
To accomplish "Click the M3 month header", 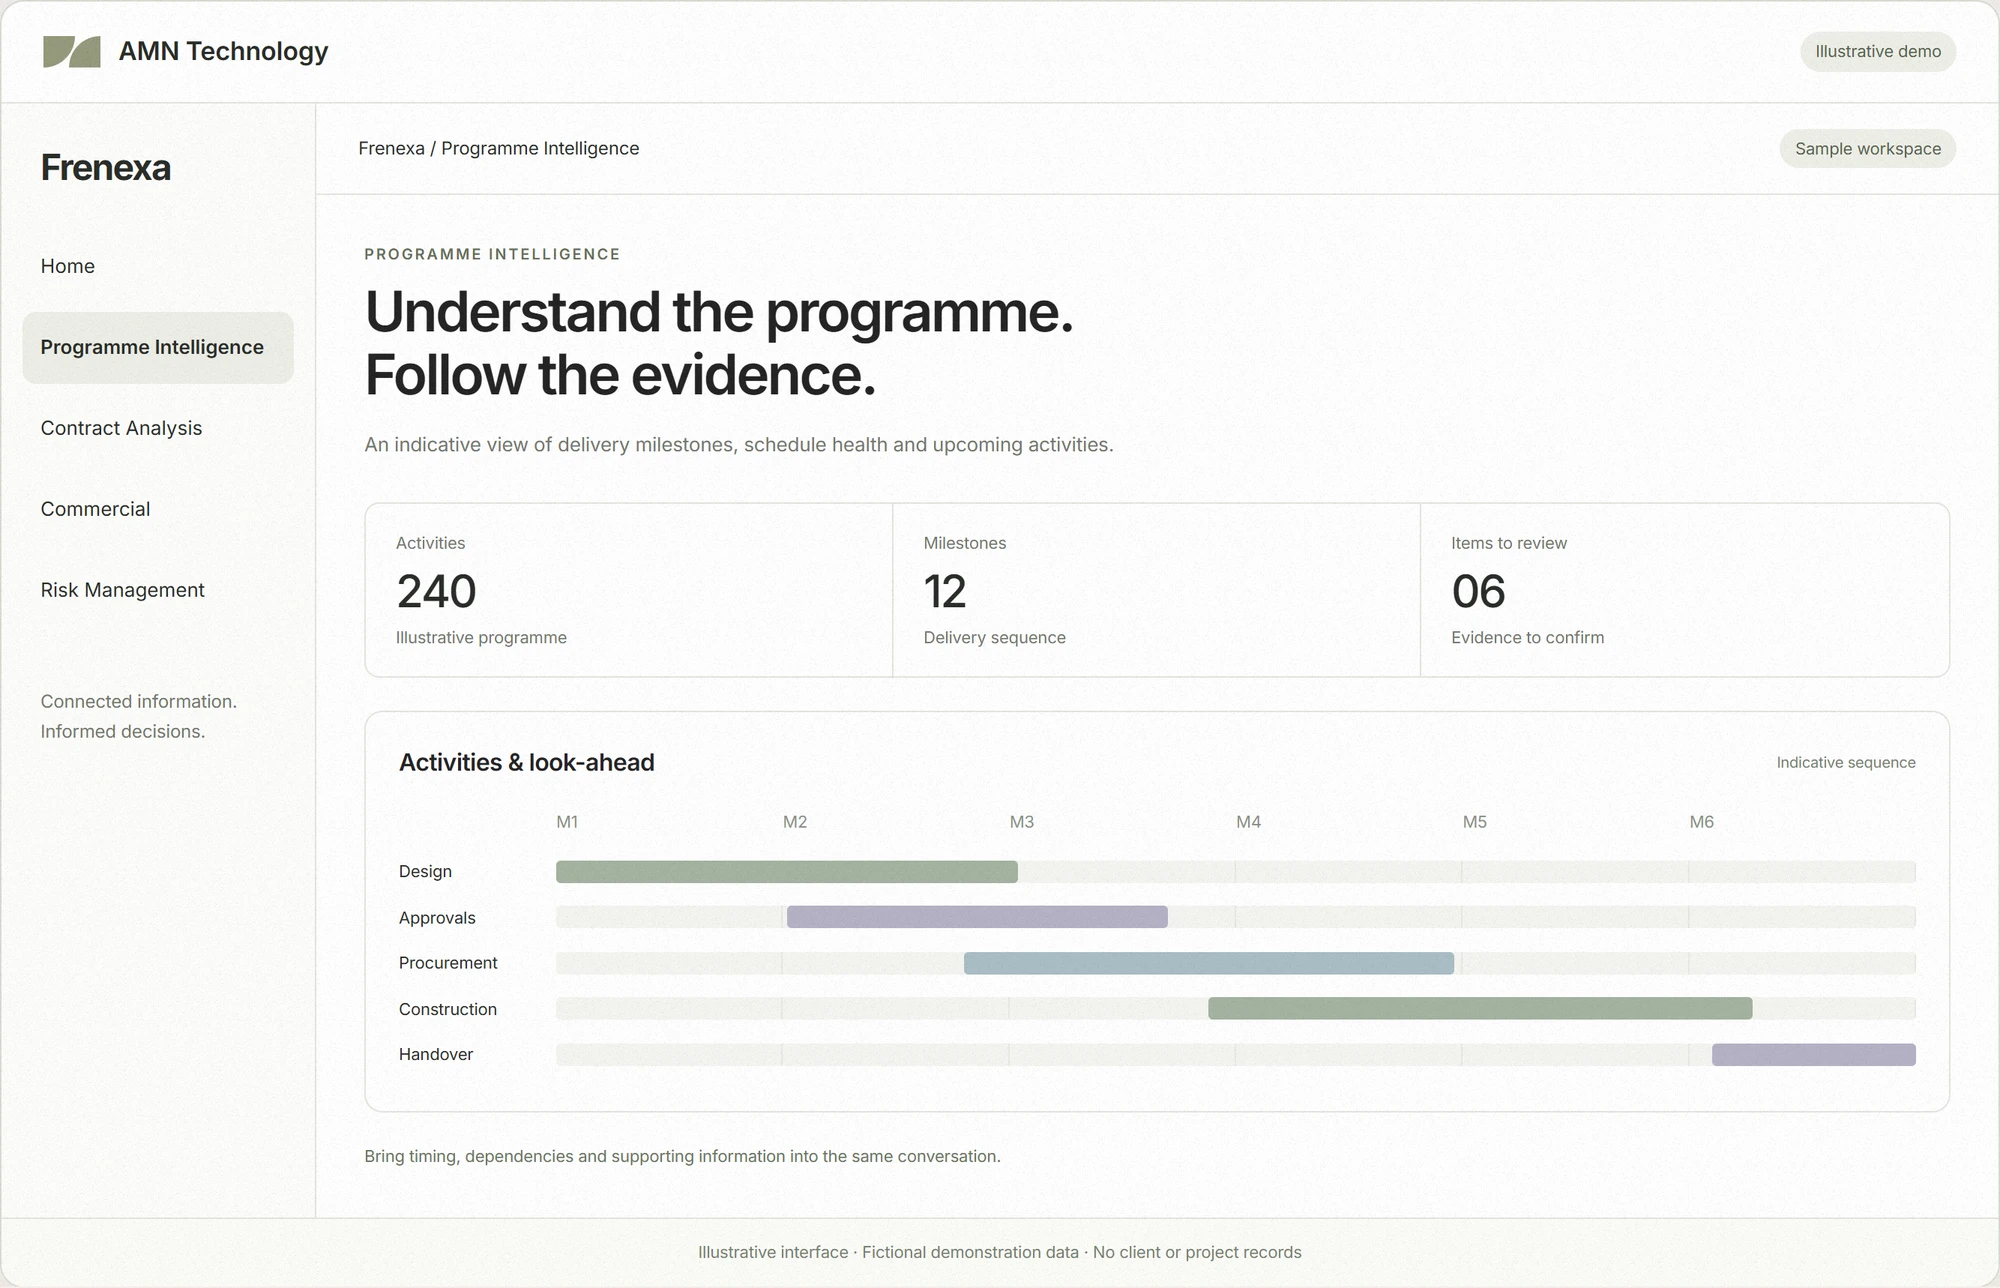I will point(1022,822).
